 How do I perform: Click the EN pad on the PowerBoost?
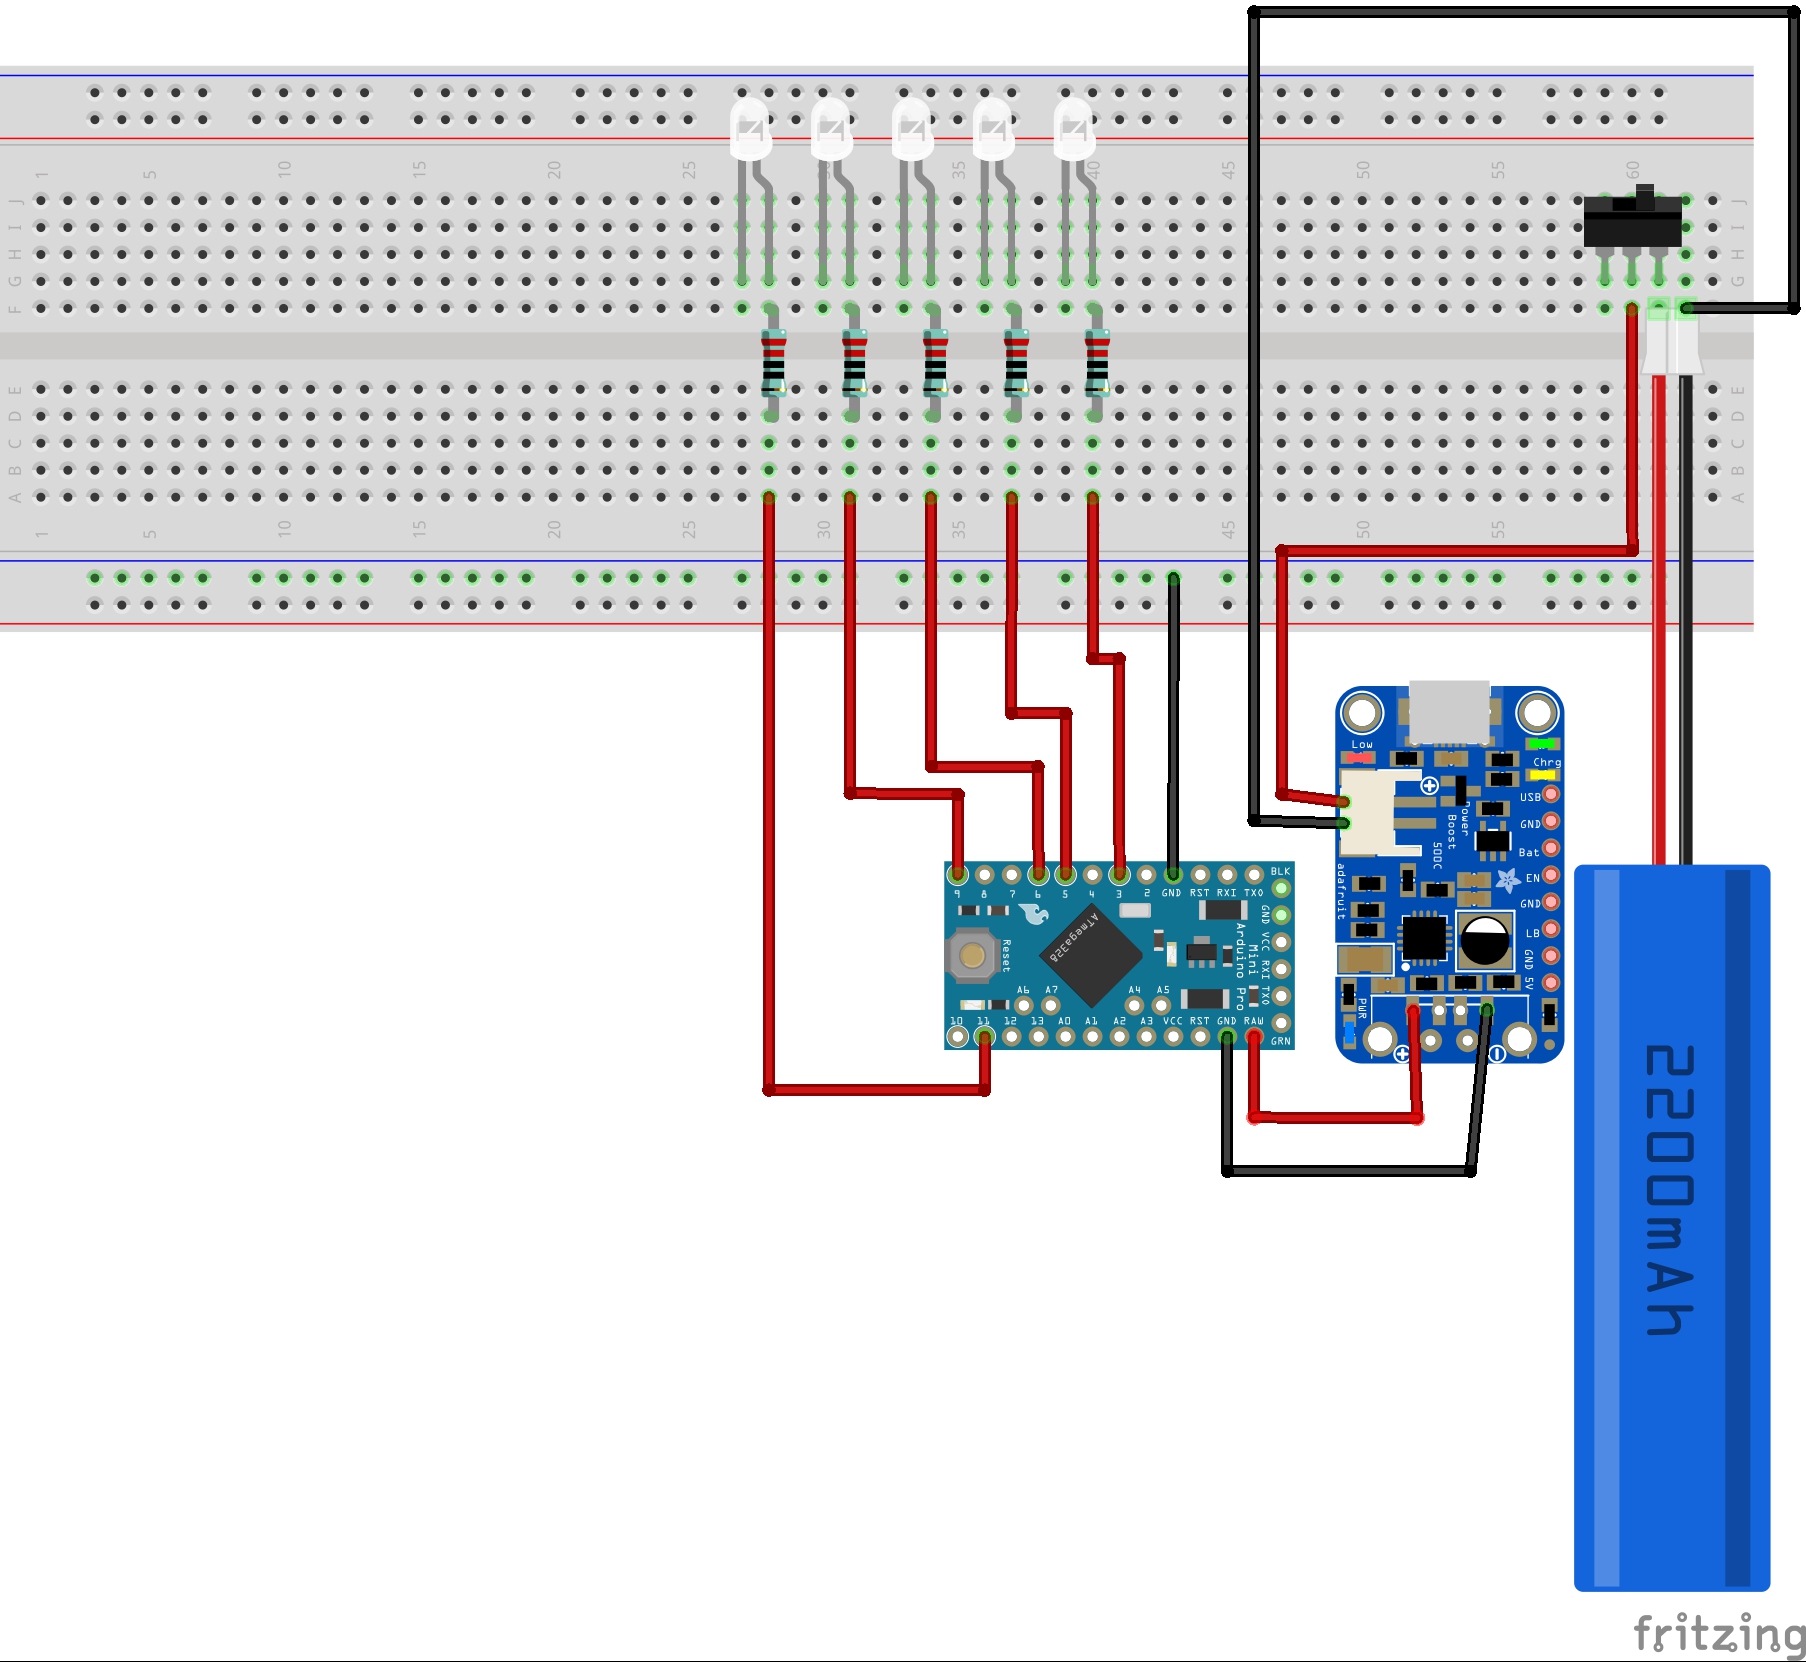(1551, 875)
